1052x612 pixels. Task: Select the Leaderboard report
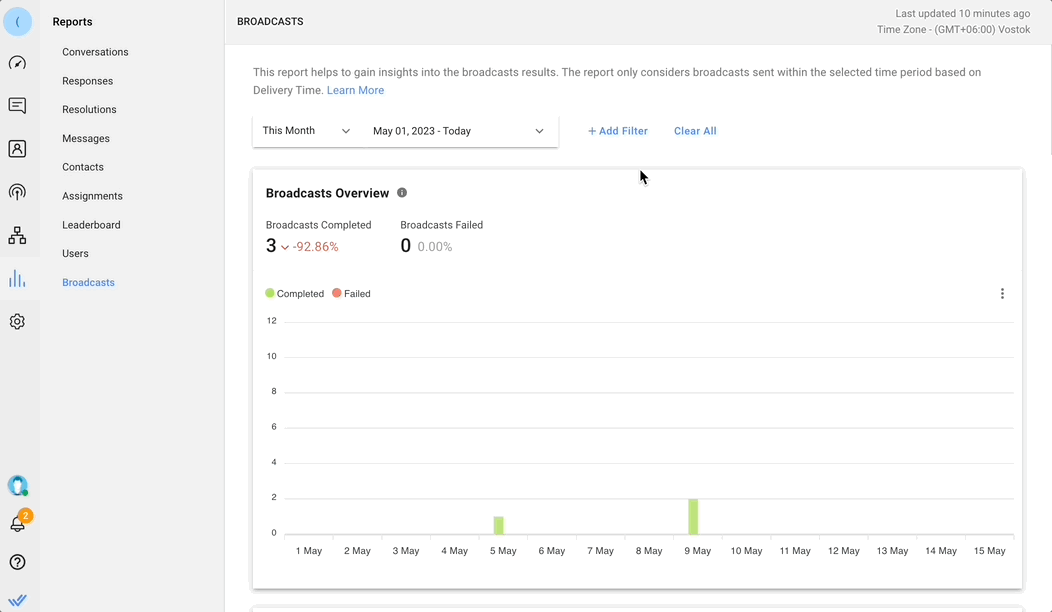coord(91,225)
